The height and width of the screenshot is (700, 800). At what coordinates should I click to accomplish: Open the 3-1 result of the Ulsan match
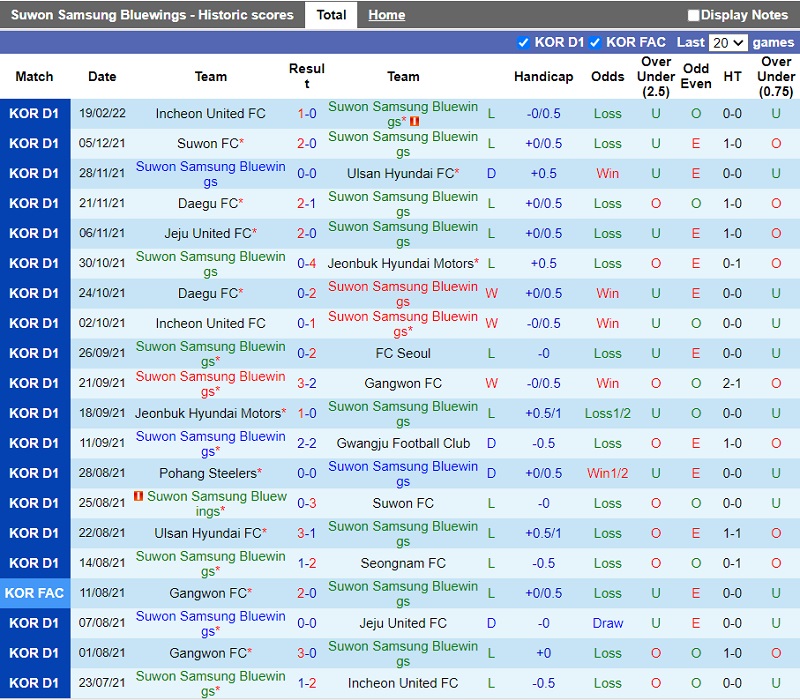click(x=307, y=533)
